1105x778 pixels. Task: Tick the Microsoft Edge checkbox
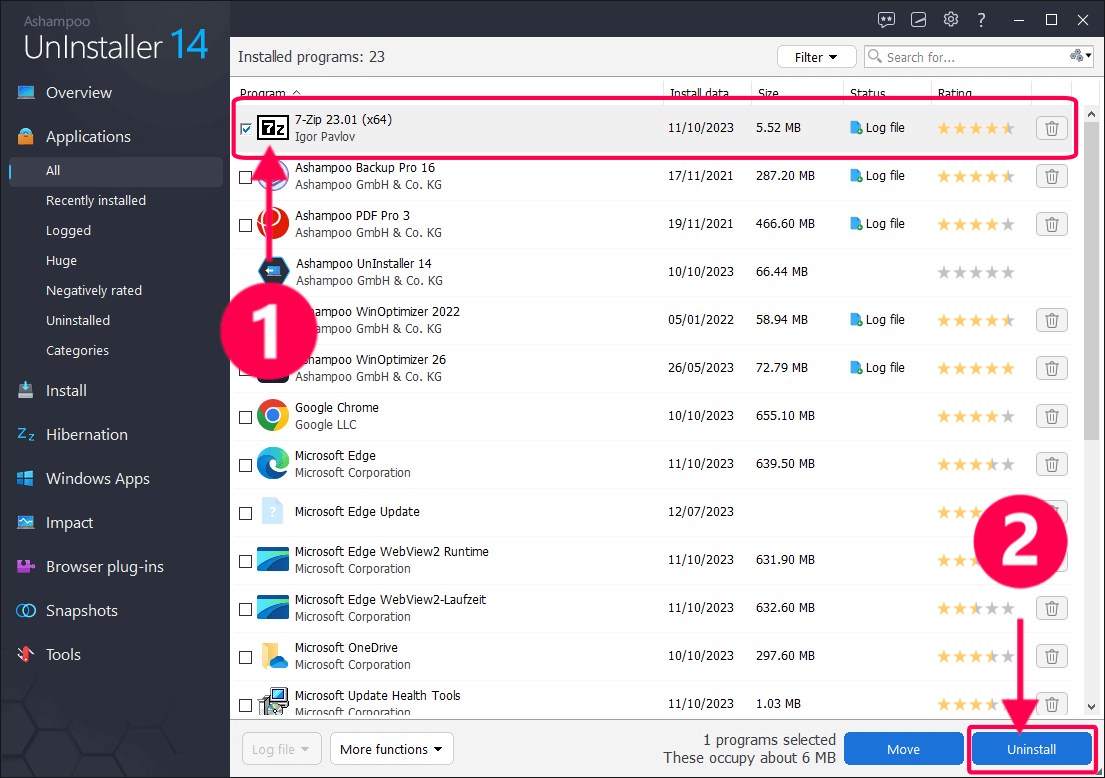246,465
